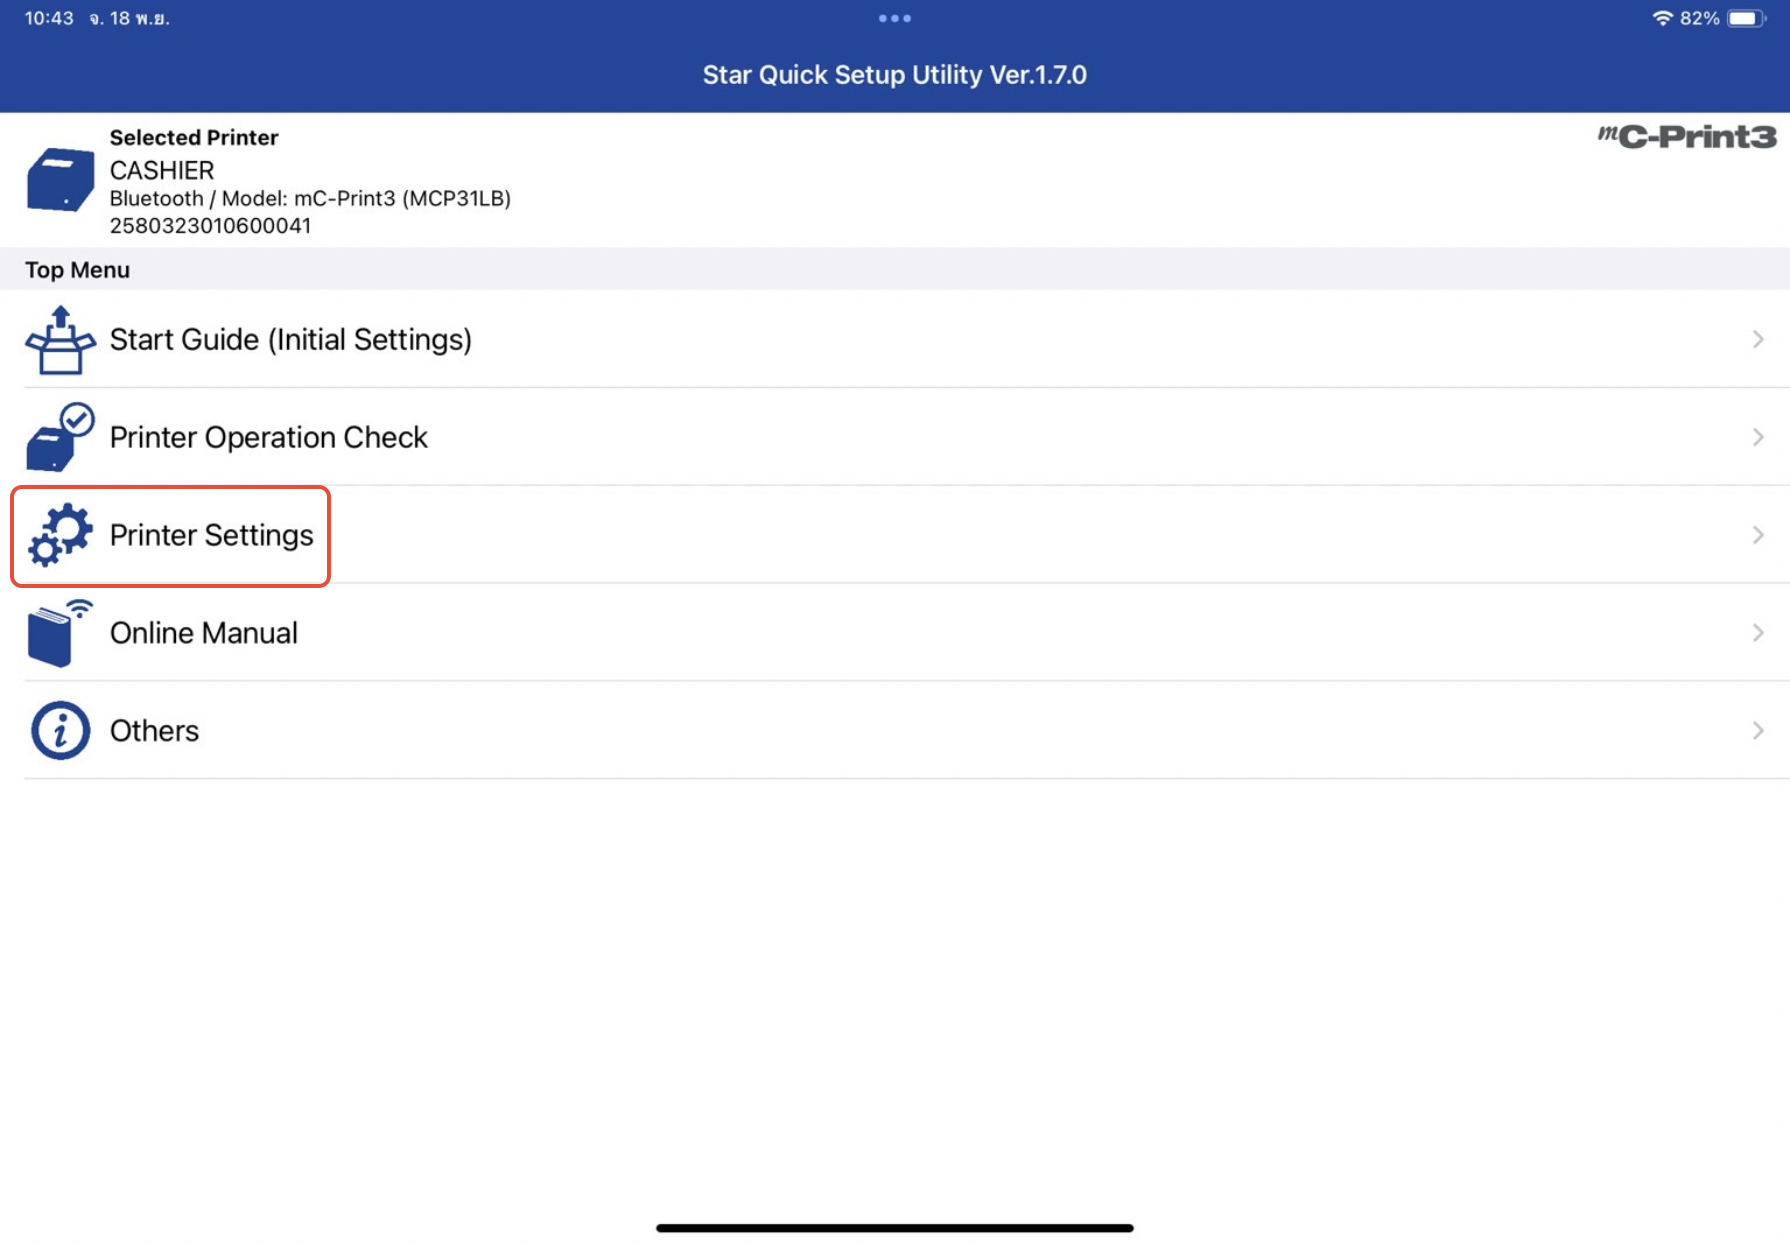Tap the selected printer icon
Screen dimensions: 1790x1244
click(x=60, y=180)
